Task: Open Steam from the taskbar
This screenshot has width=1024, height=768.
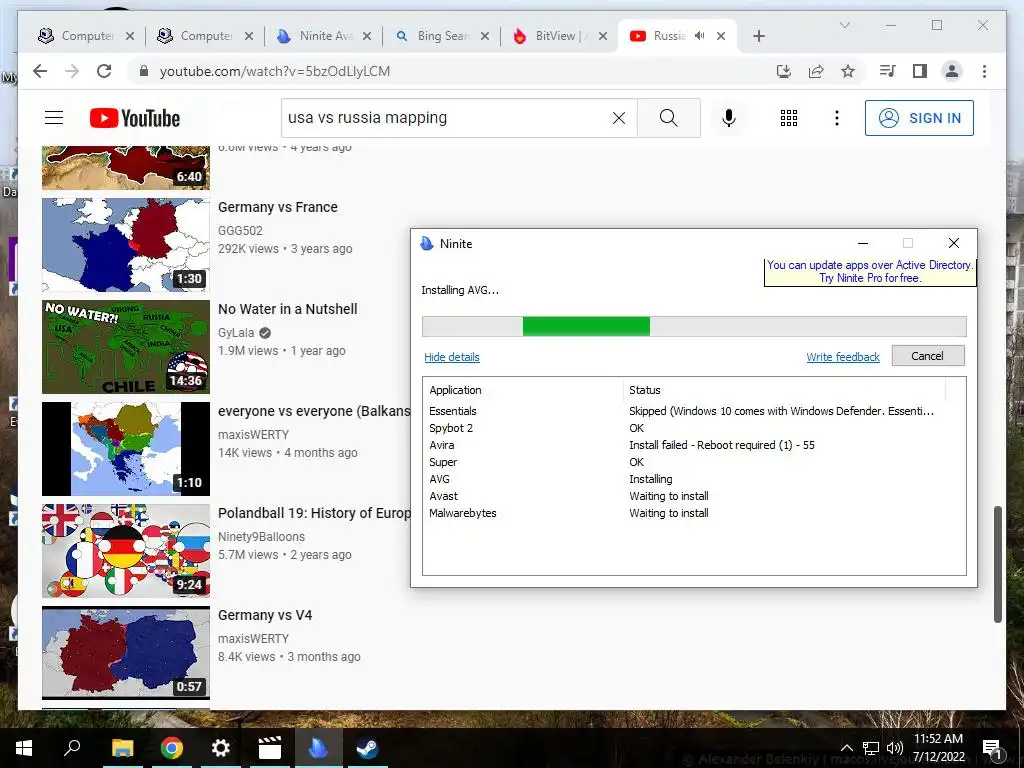Action: [367, 748]
